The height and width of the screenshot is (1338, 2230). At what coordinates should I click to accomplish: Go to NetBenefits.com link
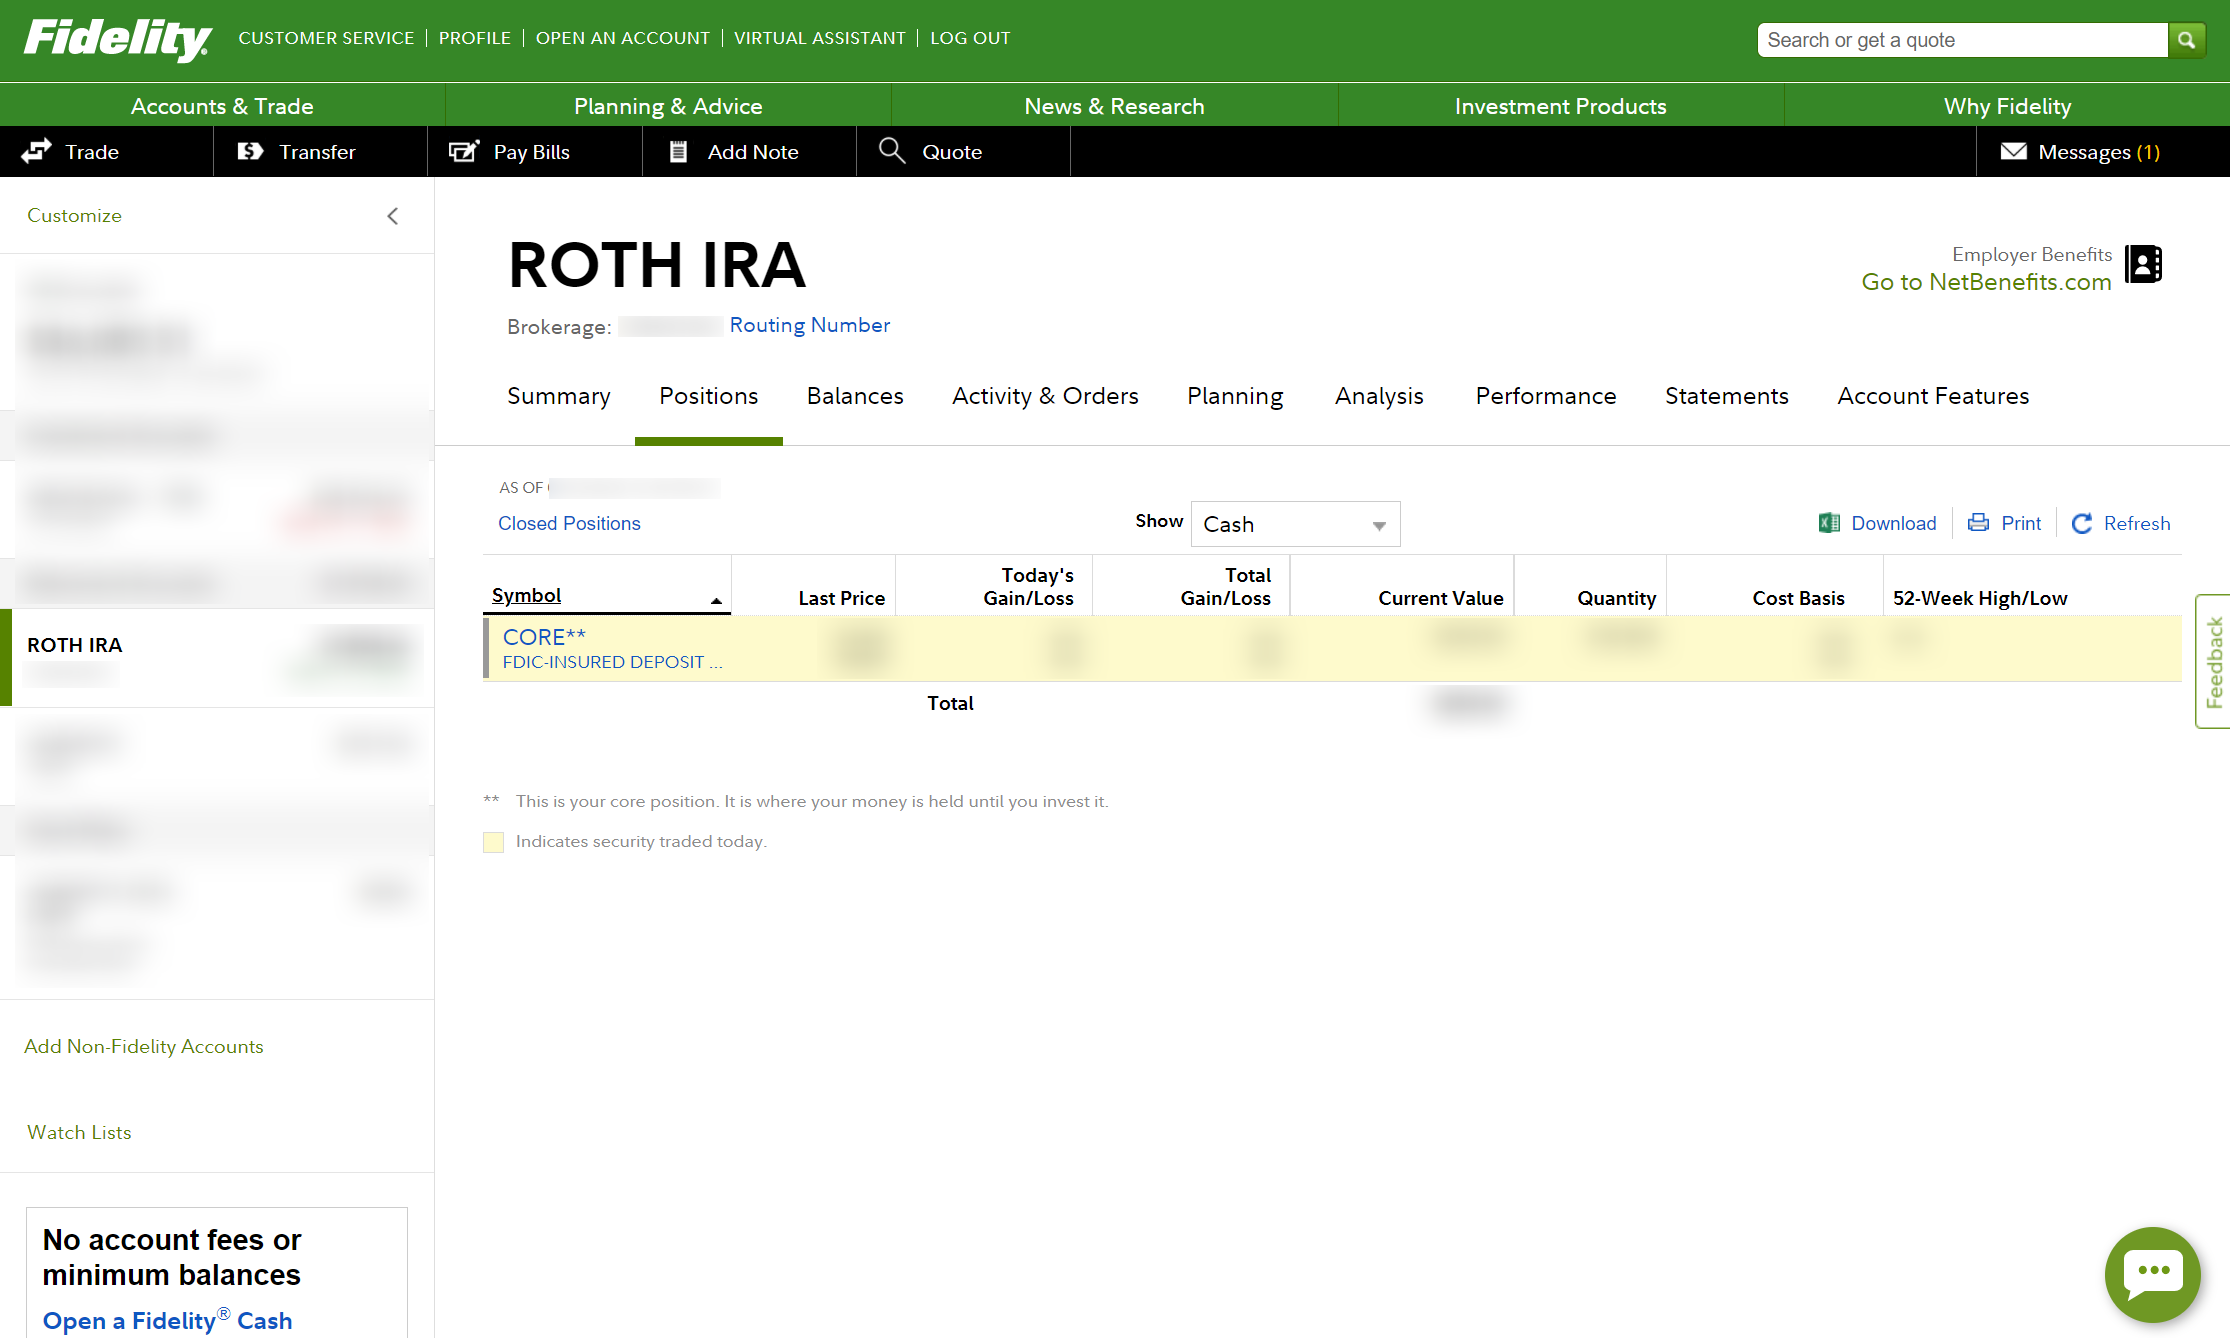pos(1986,282)
